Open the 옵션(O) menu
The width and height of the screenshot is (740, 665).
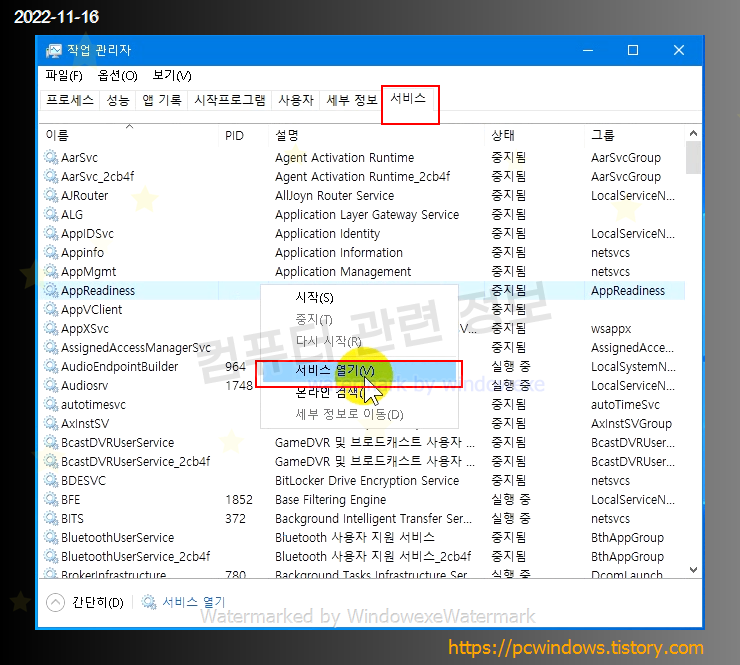[117, 76]
